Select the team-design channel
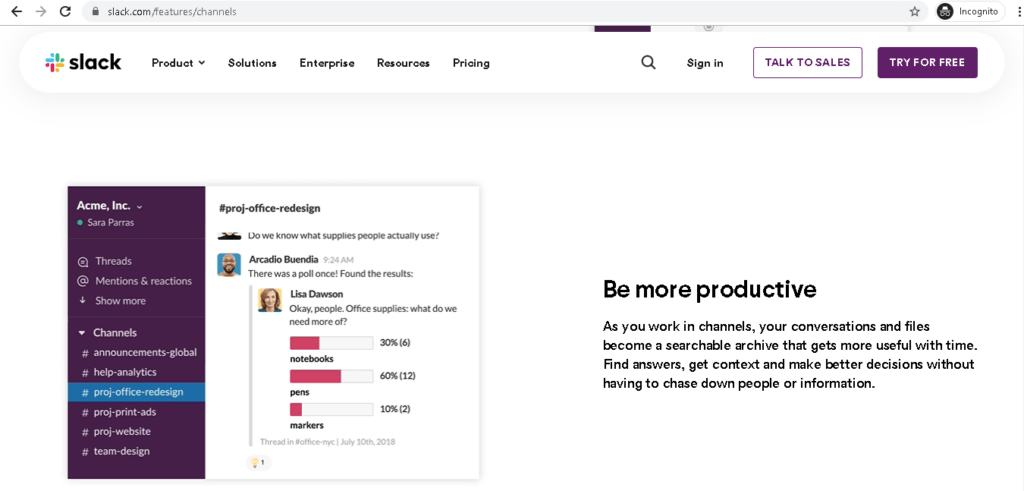 [136, 451]
